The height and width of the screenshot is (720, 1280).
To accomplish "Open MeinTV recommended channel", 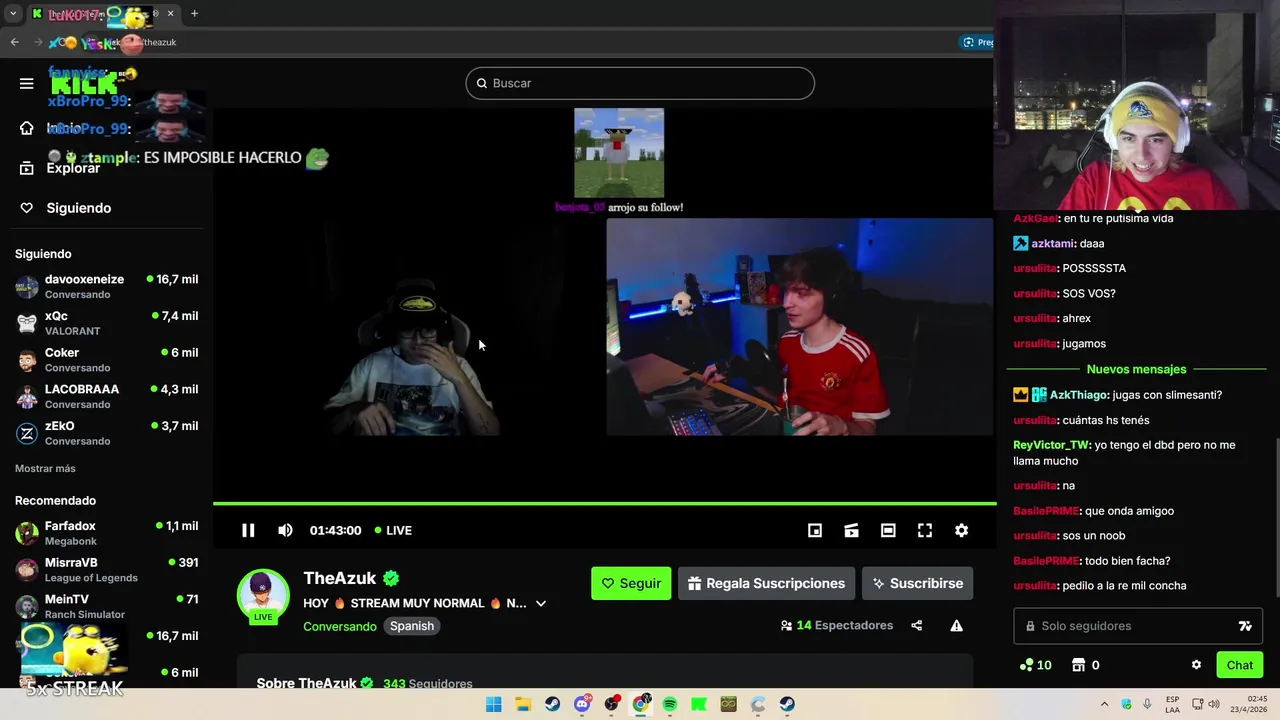I will pyautogui.click(x=106, y=606).
